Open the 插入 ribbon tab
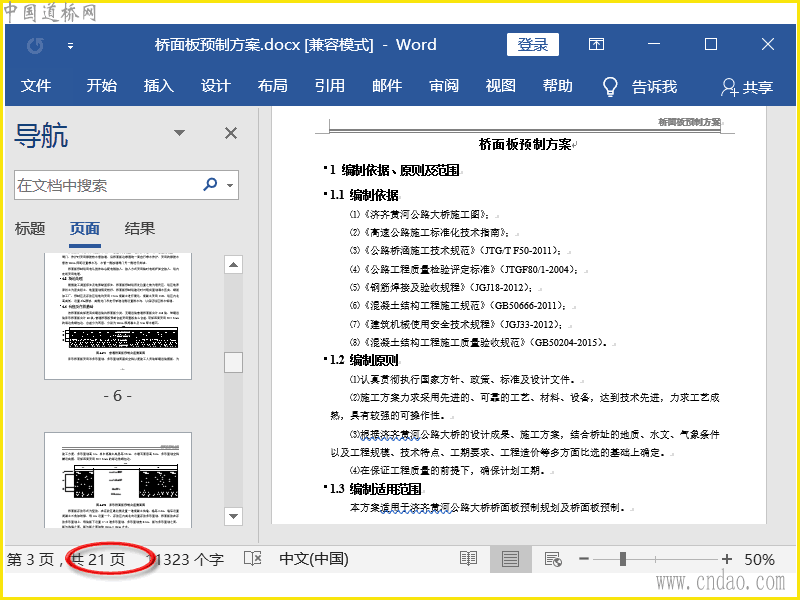Image resolution: width=800 pixels, height=600 pixels. pos(158,86)
